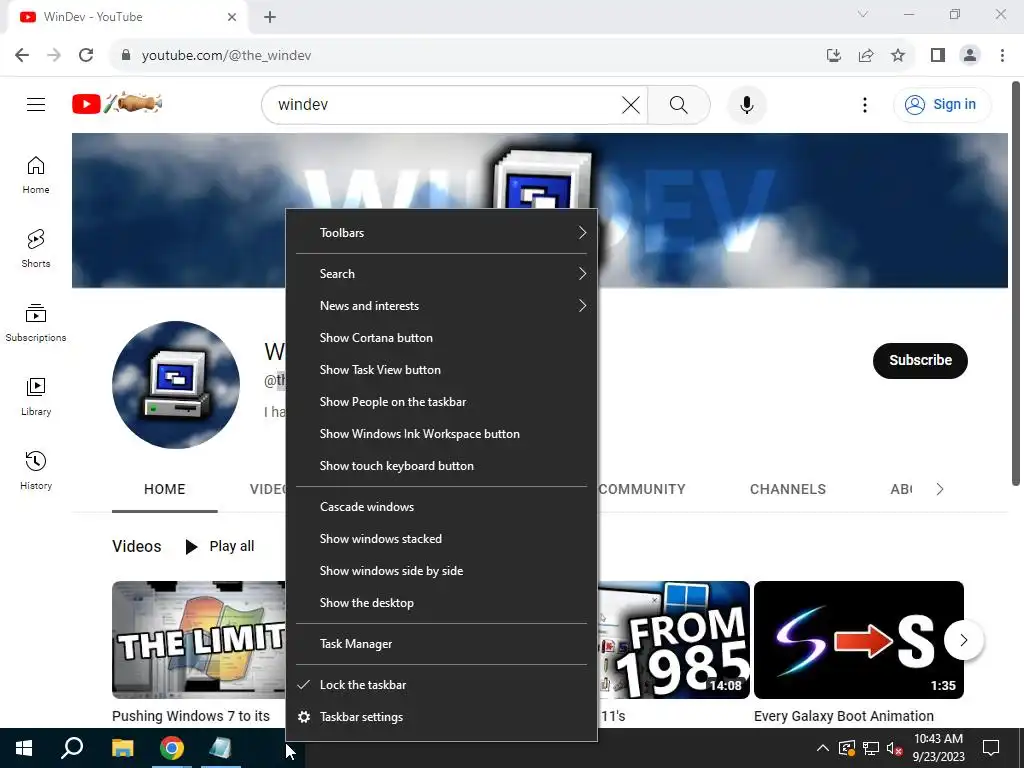Click the muted speaker tray icon
This screenshot has width=1024, height=768.
894,748
